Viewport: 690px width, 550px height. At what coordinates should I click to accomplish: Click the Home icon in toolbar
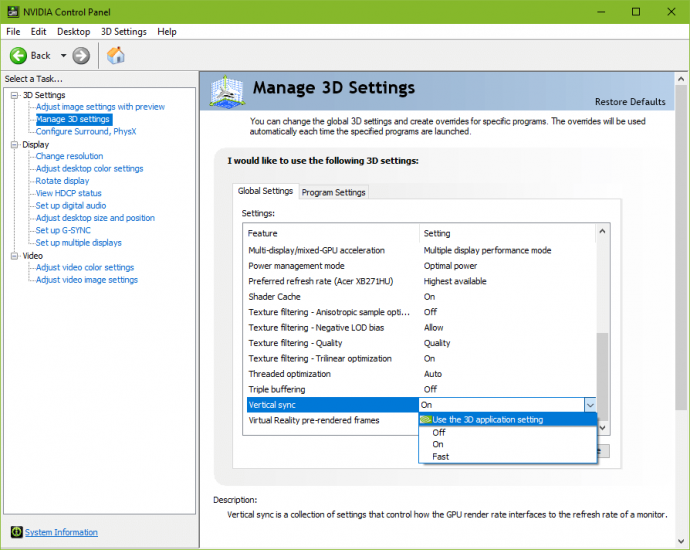pos(116,55)
